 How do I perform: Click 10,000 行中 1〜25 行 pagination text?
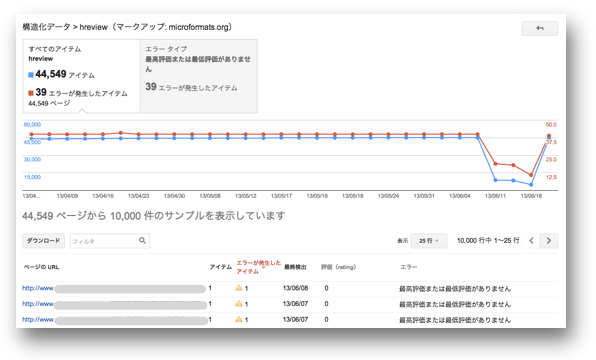[x=488, y=241]
